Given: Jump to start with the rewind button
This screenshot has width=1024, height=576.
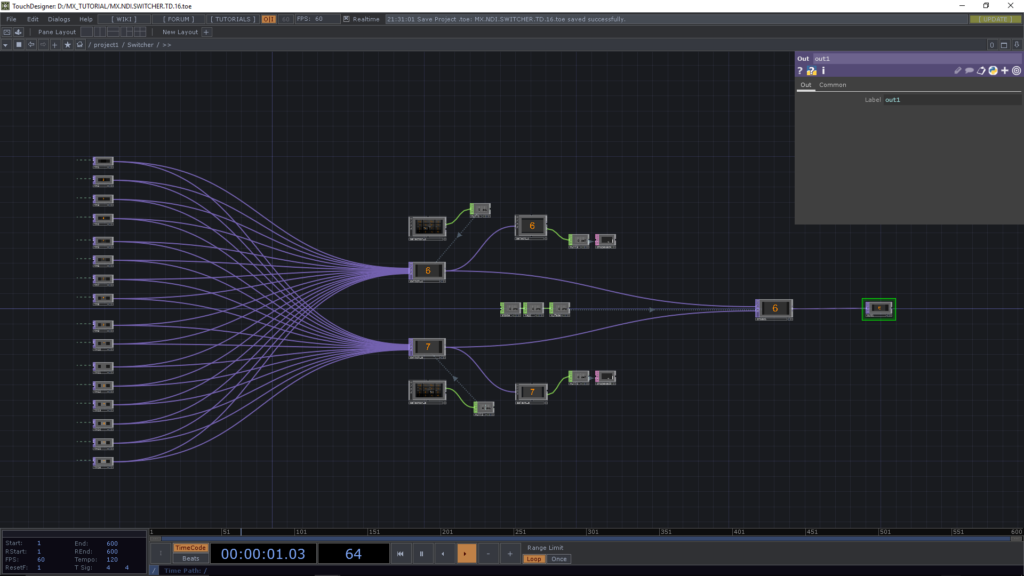Looking at the screenshot, I should click(400, 553).
